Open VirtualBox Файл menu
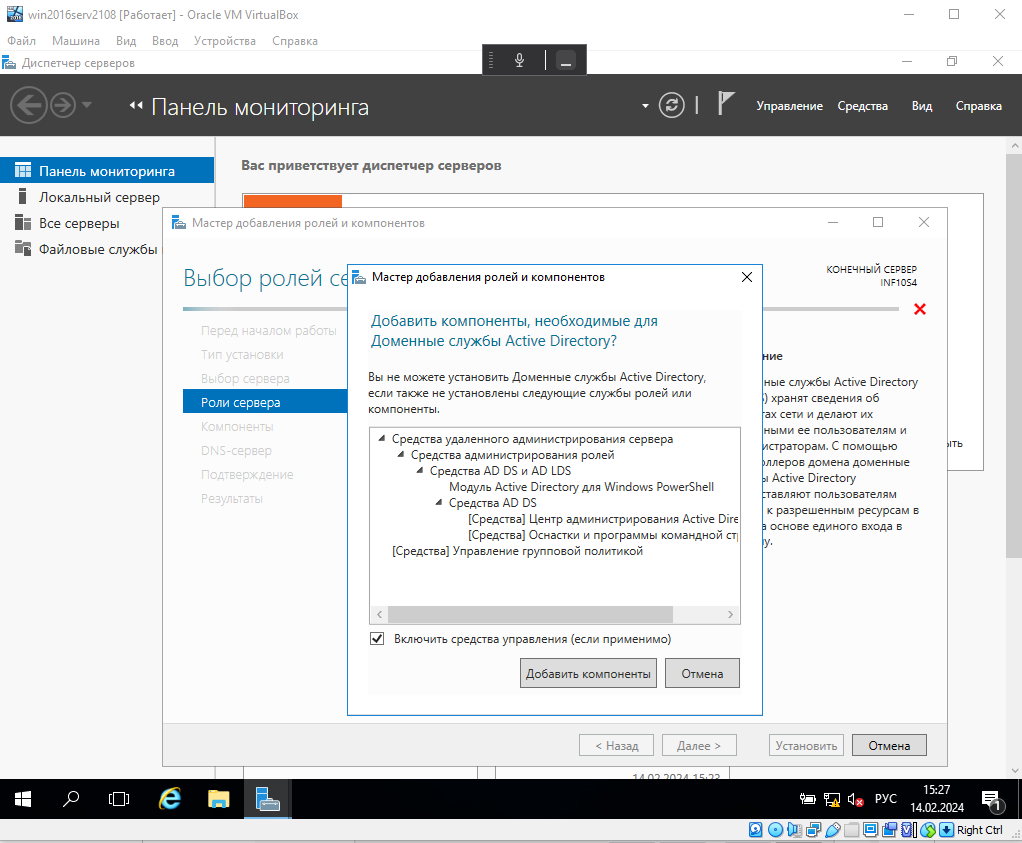The width and height of the screenshot is (1022, 843). [22, 40]
